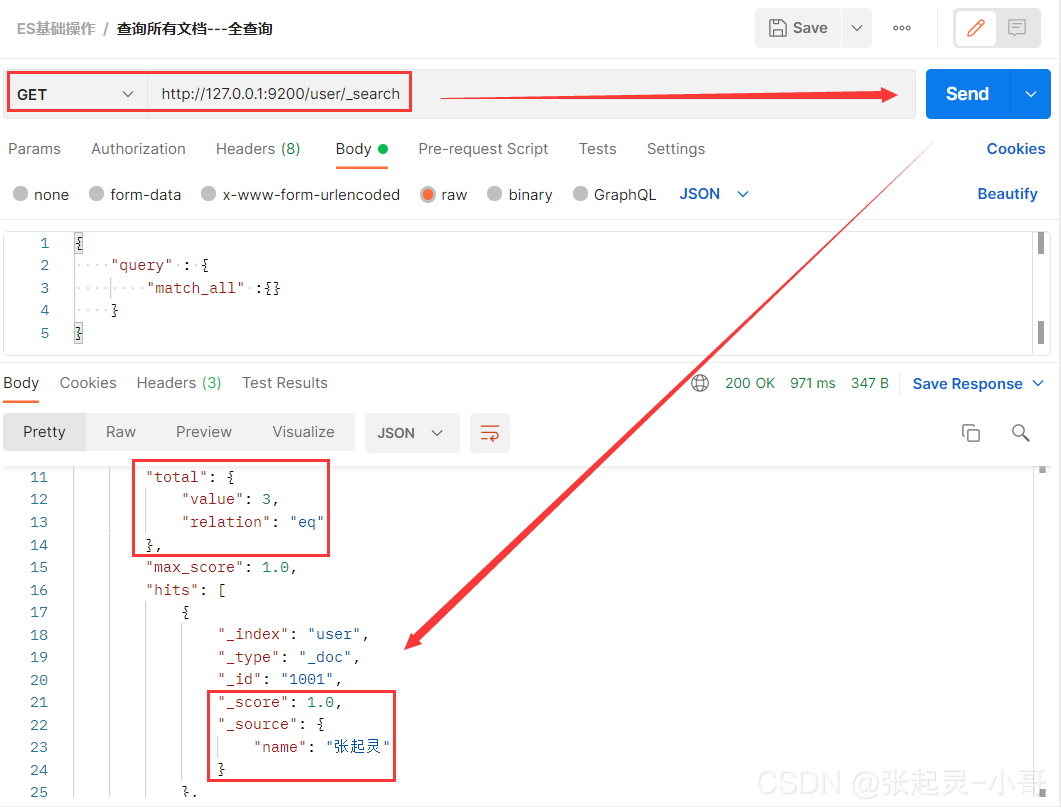Viewport: 1061px width, 809px height.
Task: Select the raw body type radio button
Action: (x=429, y=194)
